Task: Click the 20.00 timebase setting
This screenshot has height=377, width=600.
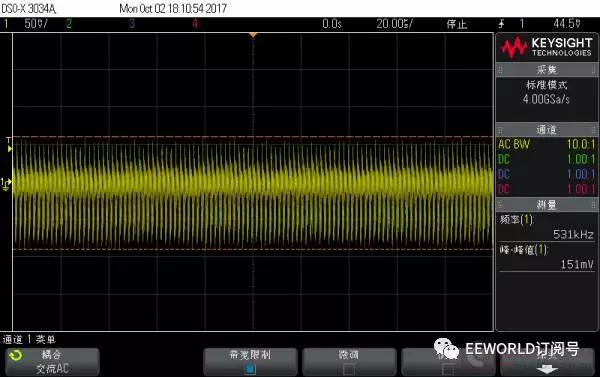Action: [394, 24]
